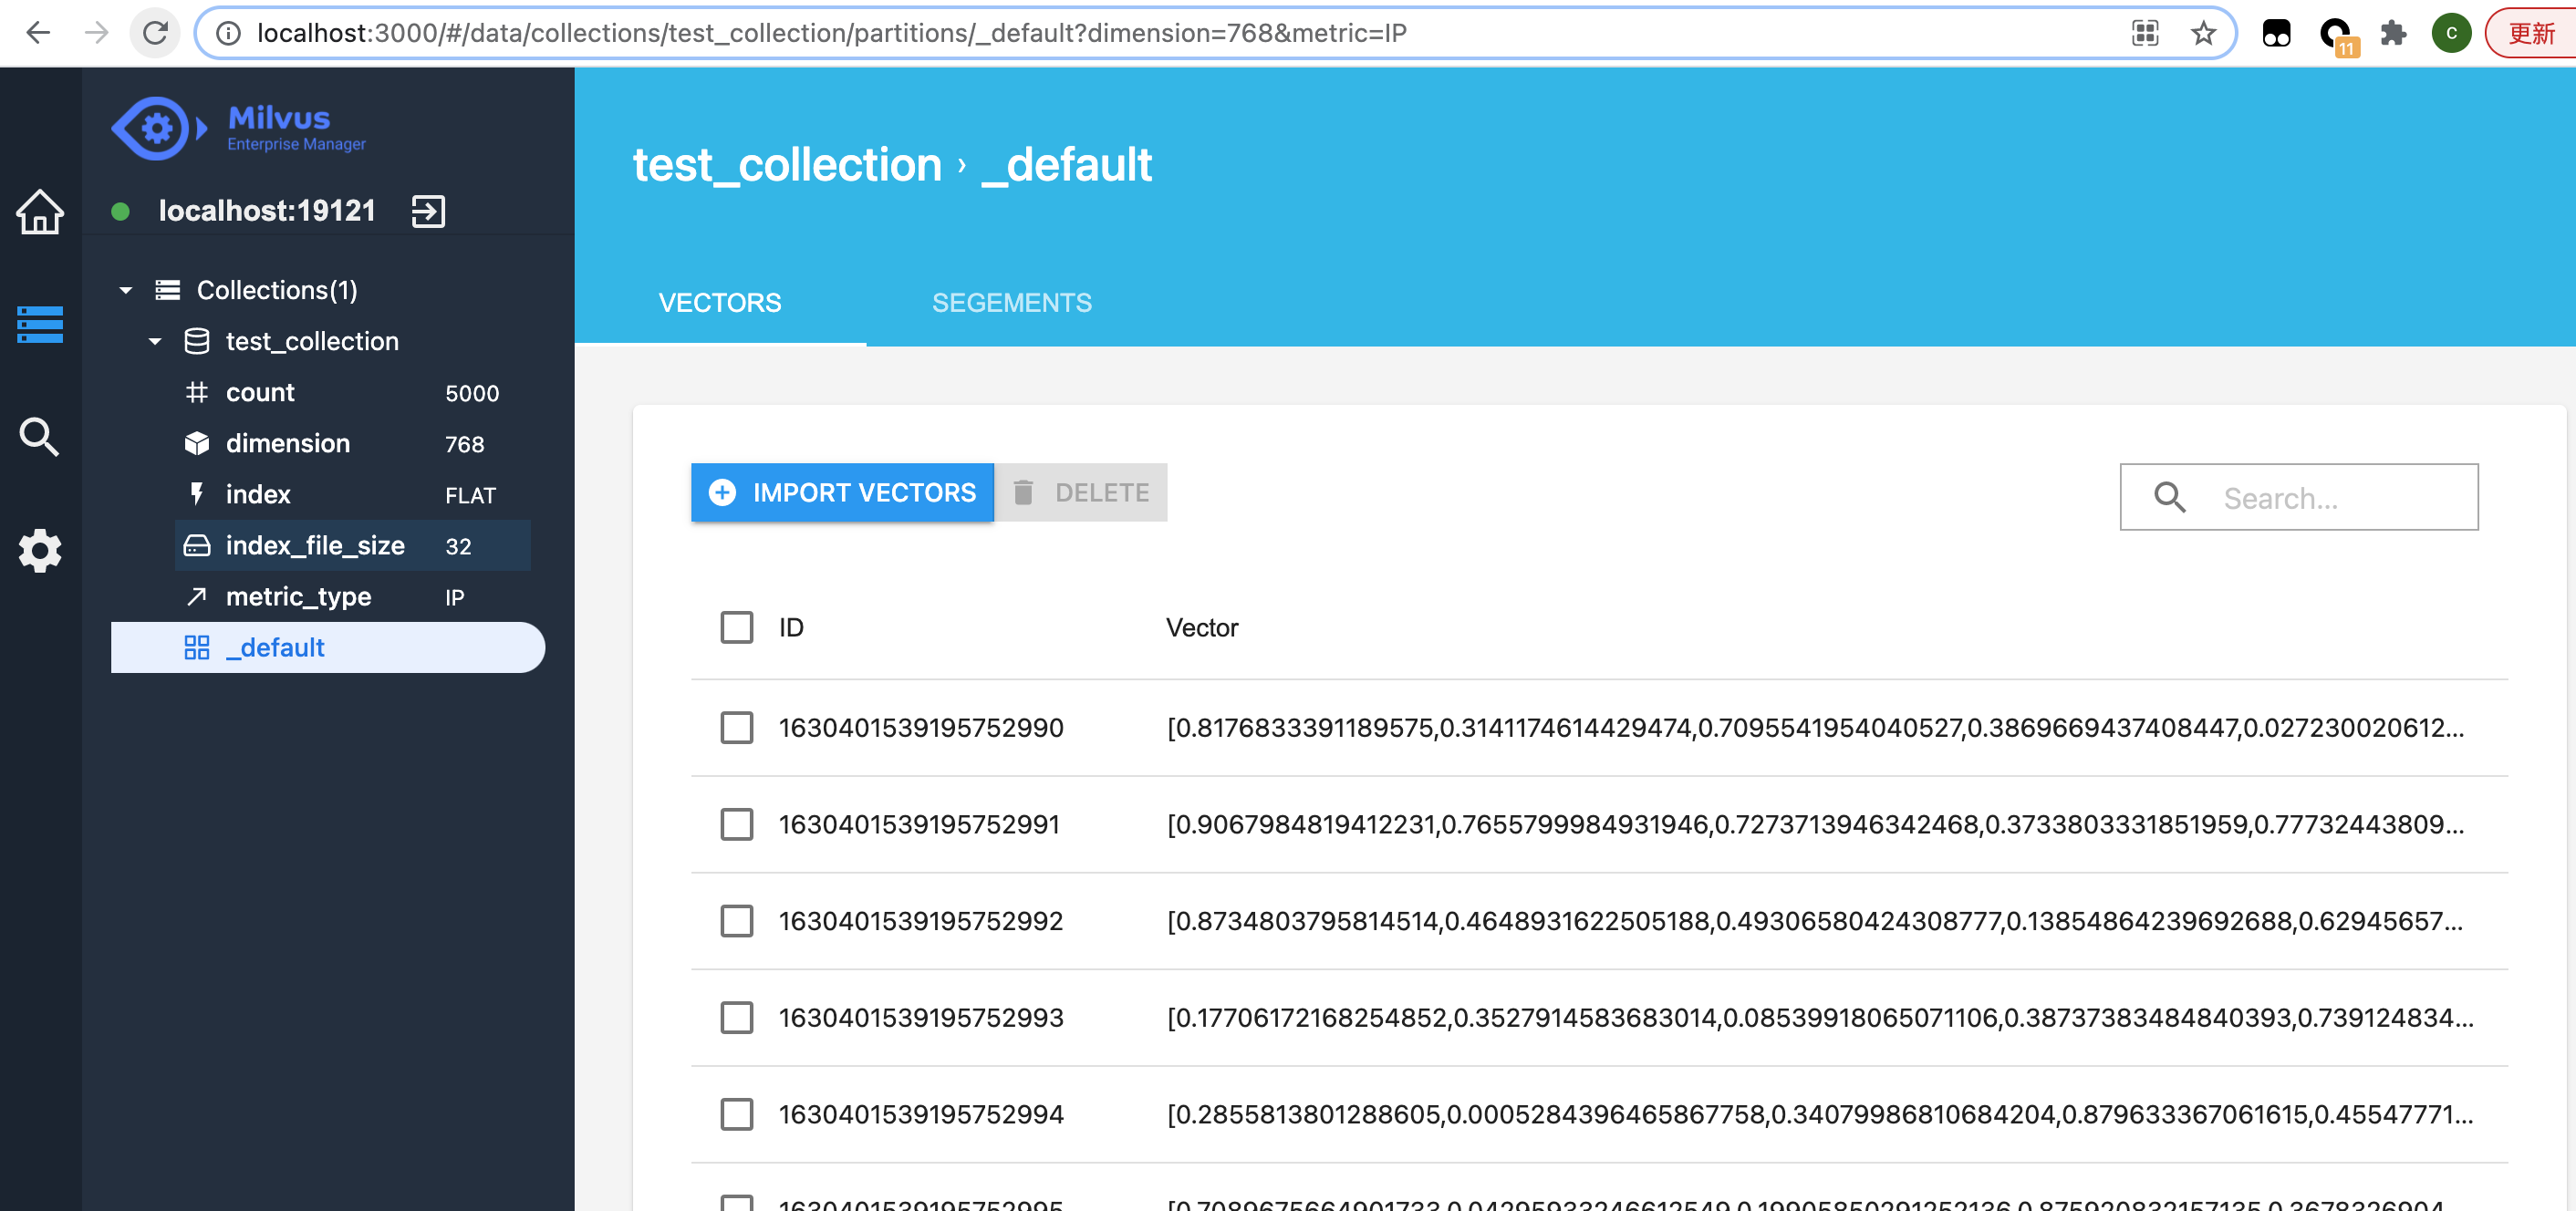
Task: Select the index_file_size tree row
Action: click(353, 545)
